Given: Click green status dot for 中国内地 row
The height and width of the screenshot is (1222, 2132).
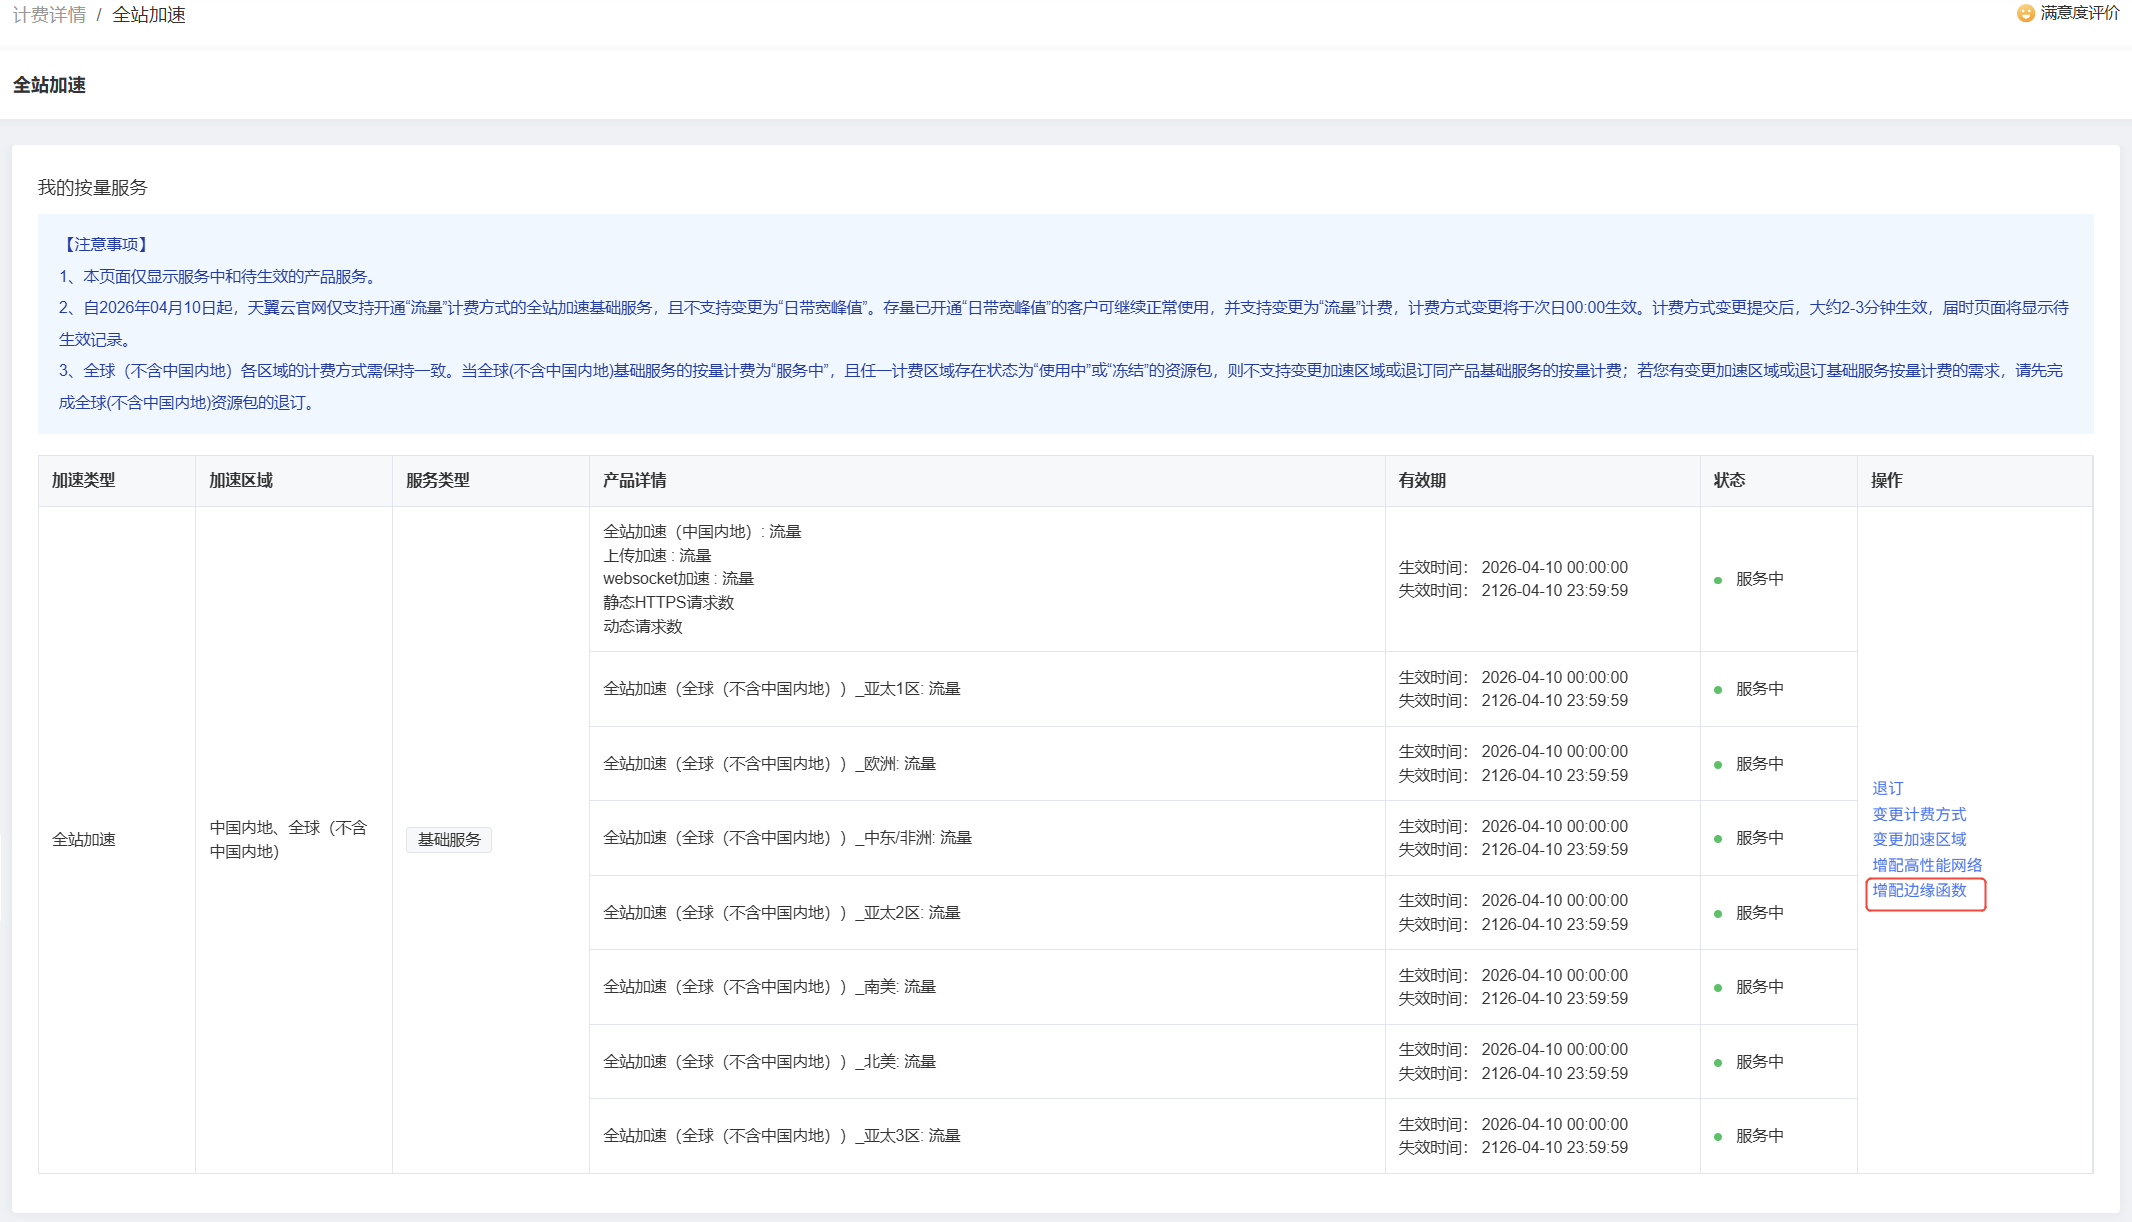Looking at the screenshot, I should (x=1717, y=580).
